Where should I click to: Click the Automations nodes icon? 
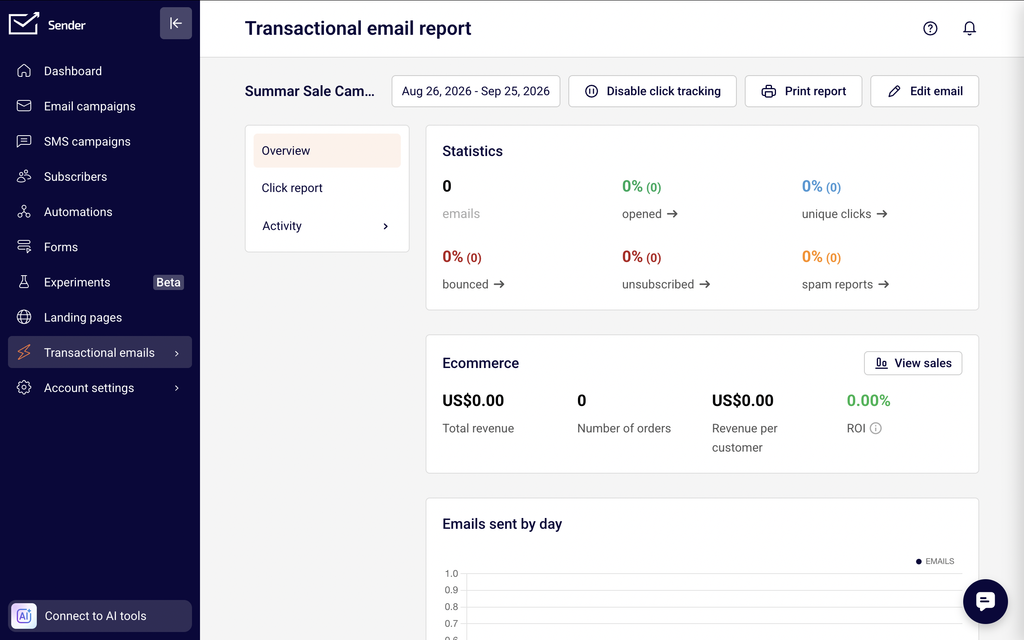[x=24, y=212]
